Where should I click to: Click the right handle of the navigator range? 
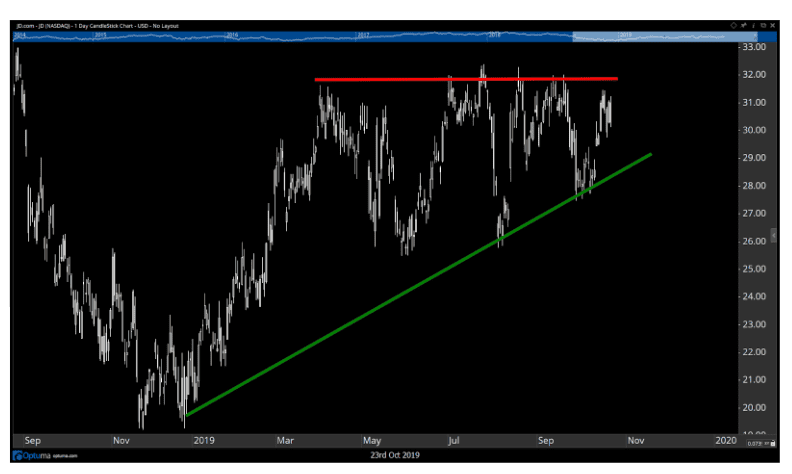pos(756,36)
